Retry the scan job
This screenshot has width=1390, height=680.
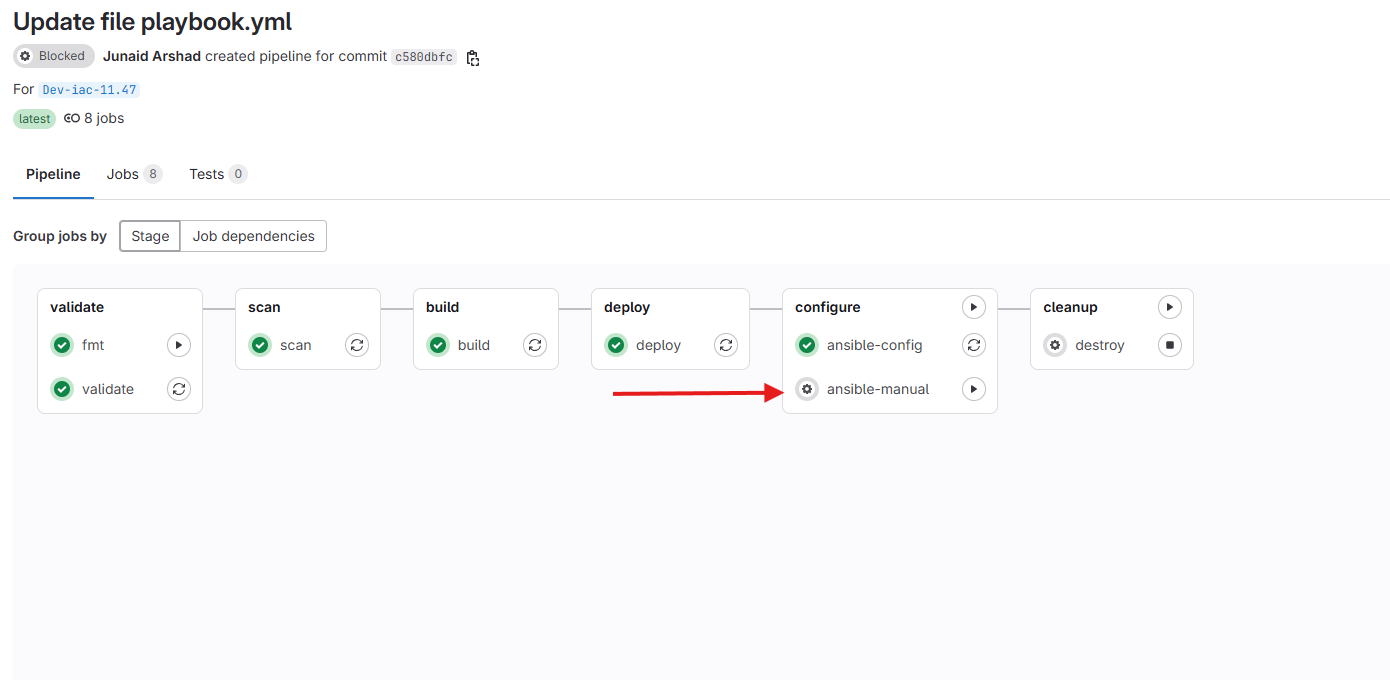(x=357, y=345)
